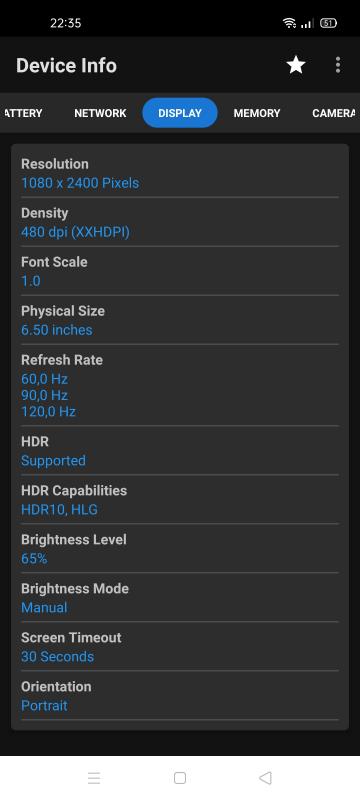Tap the HDR Capabilities HDR10, HLG row

[179, 500]
